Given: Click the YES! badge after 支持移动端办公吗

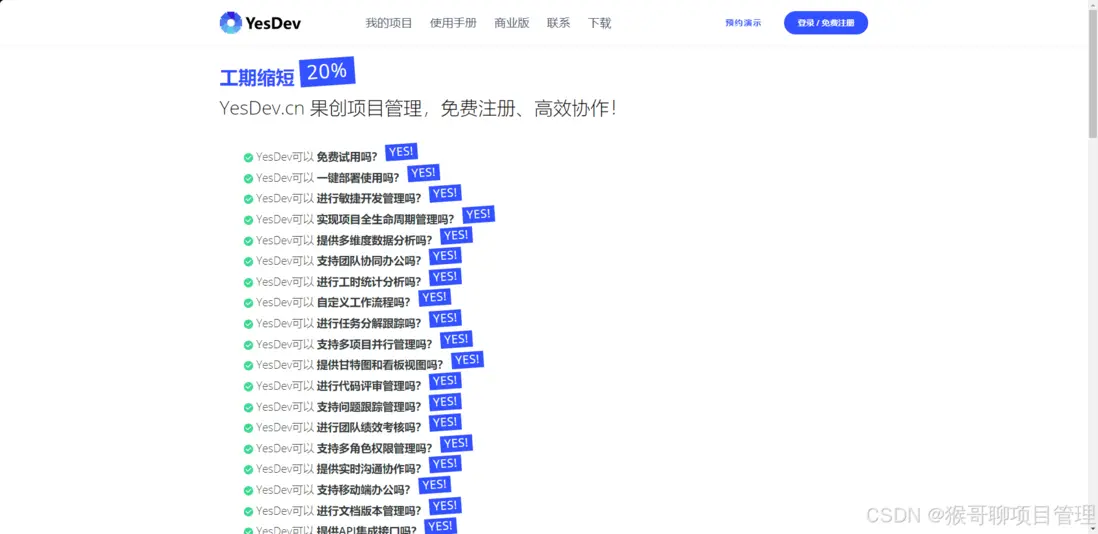Looking at the screenshot, I should (434, 484).
